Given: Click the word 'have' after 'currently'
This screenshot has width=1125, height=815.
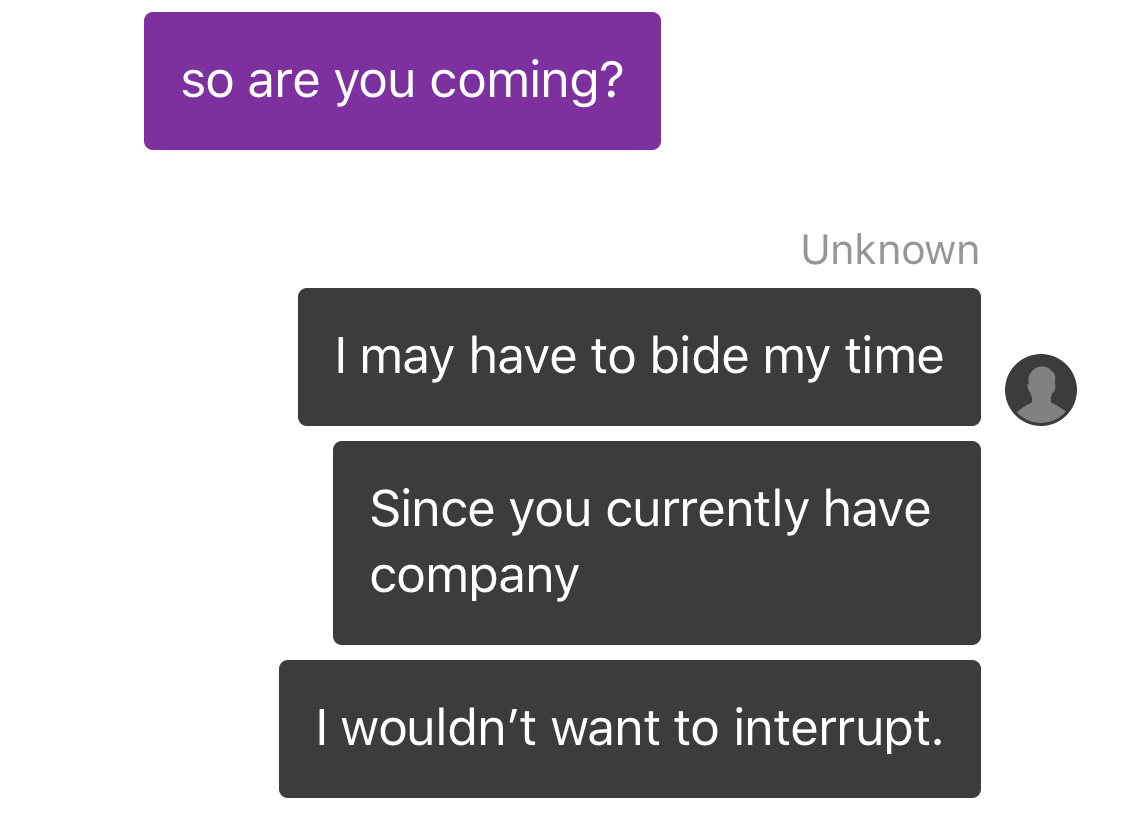Looking at the screenshot, I should pyautogui.click(x=876, y=509).
